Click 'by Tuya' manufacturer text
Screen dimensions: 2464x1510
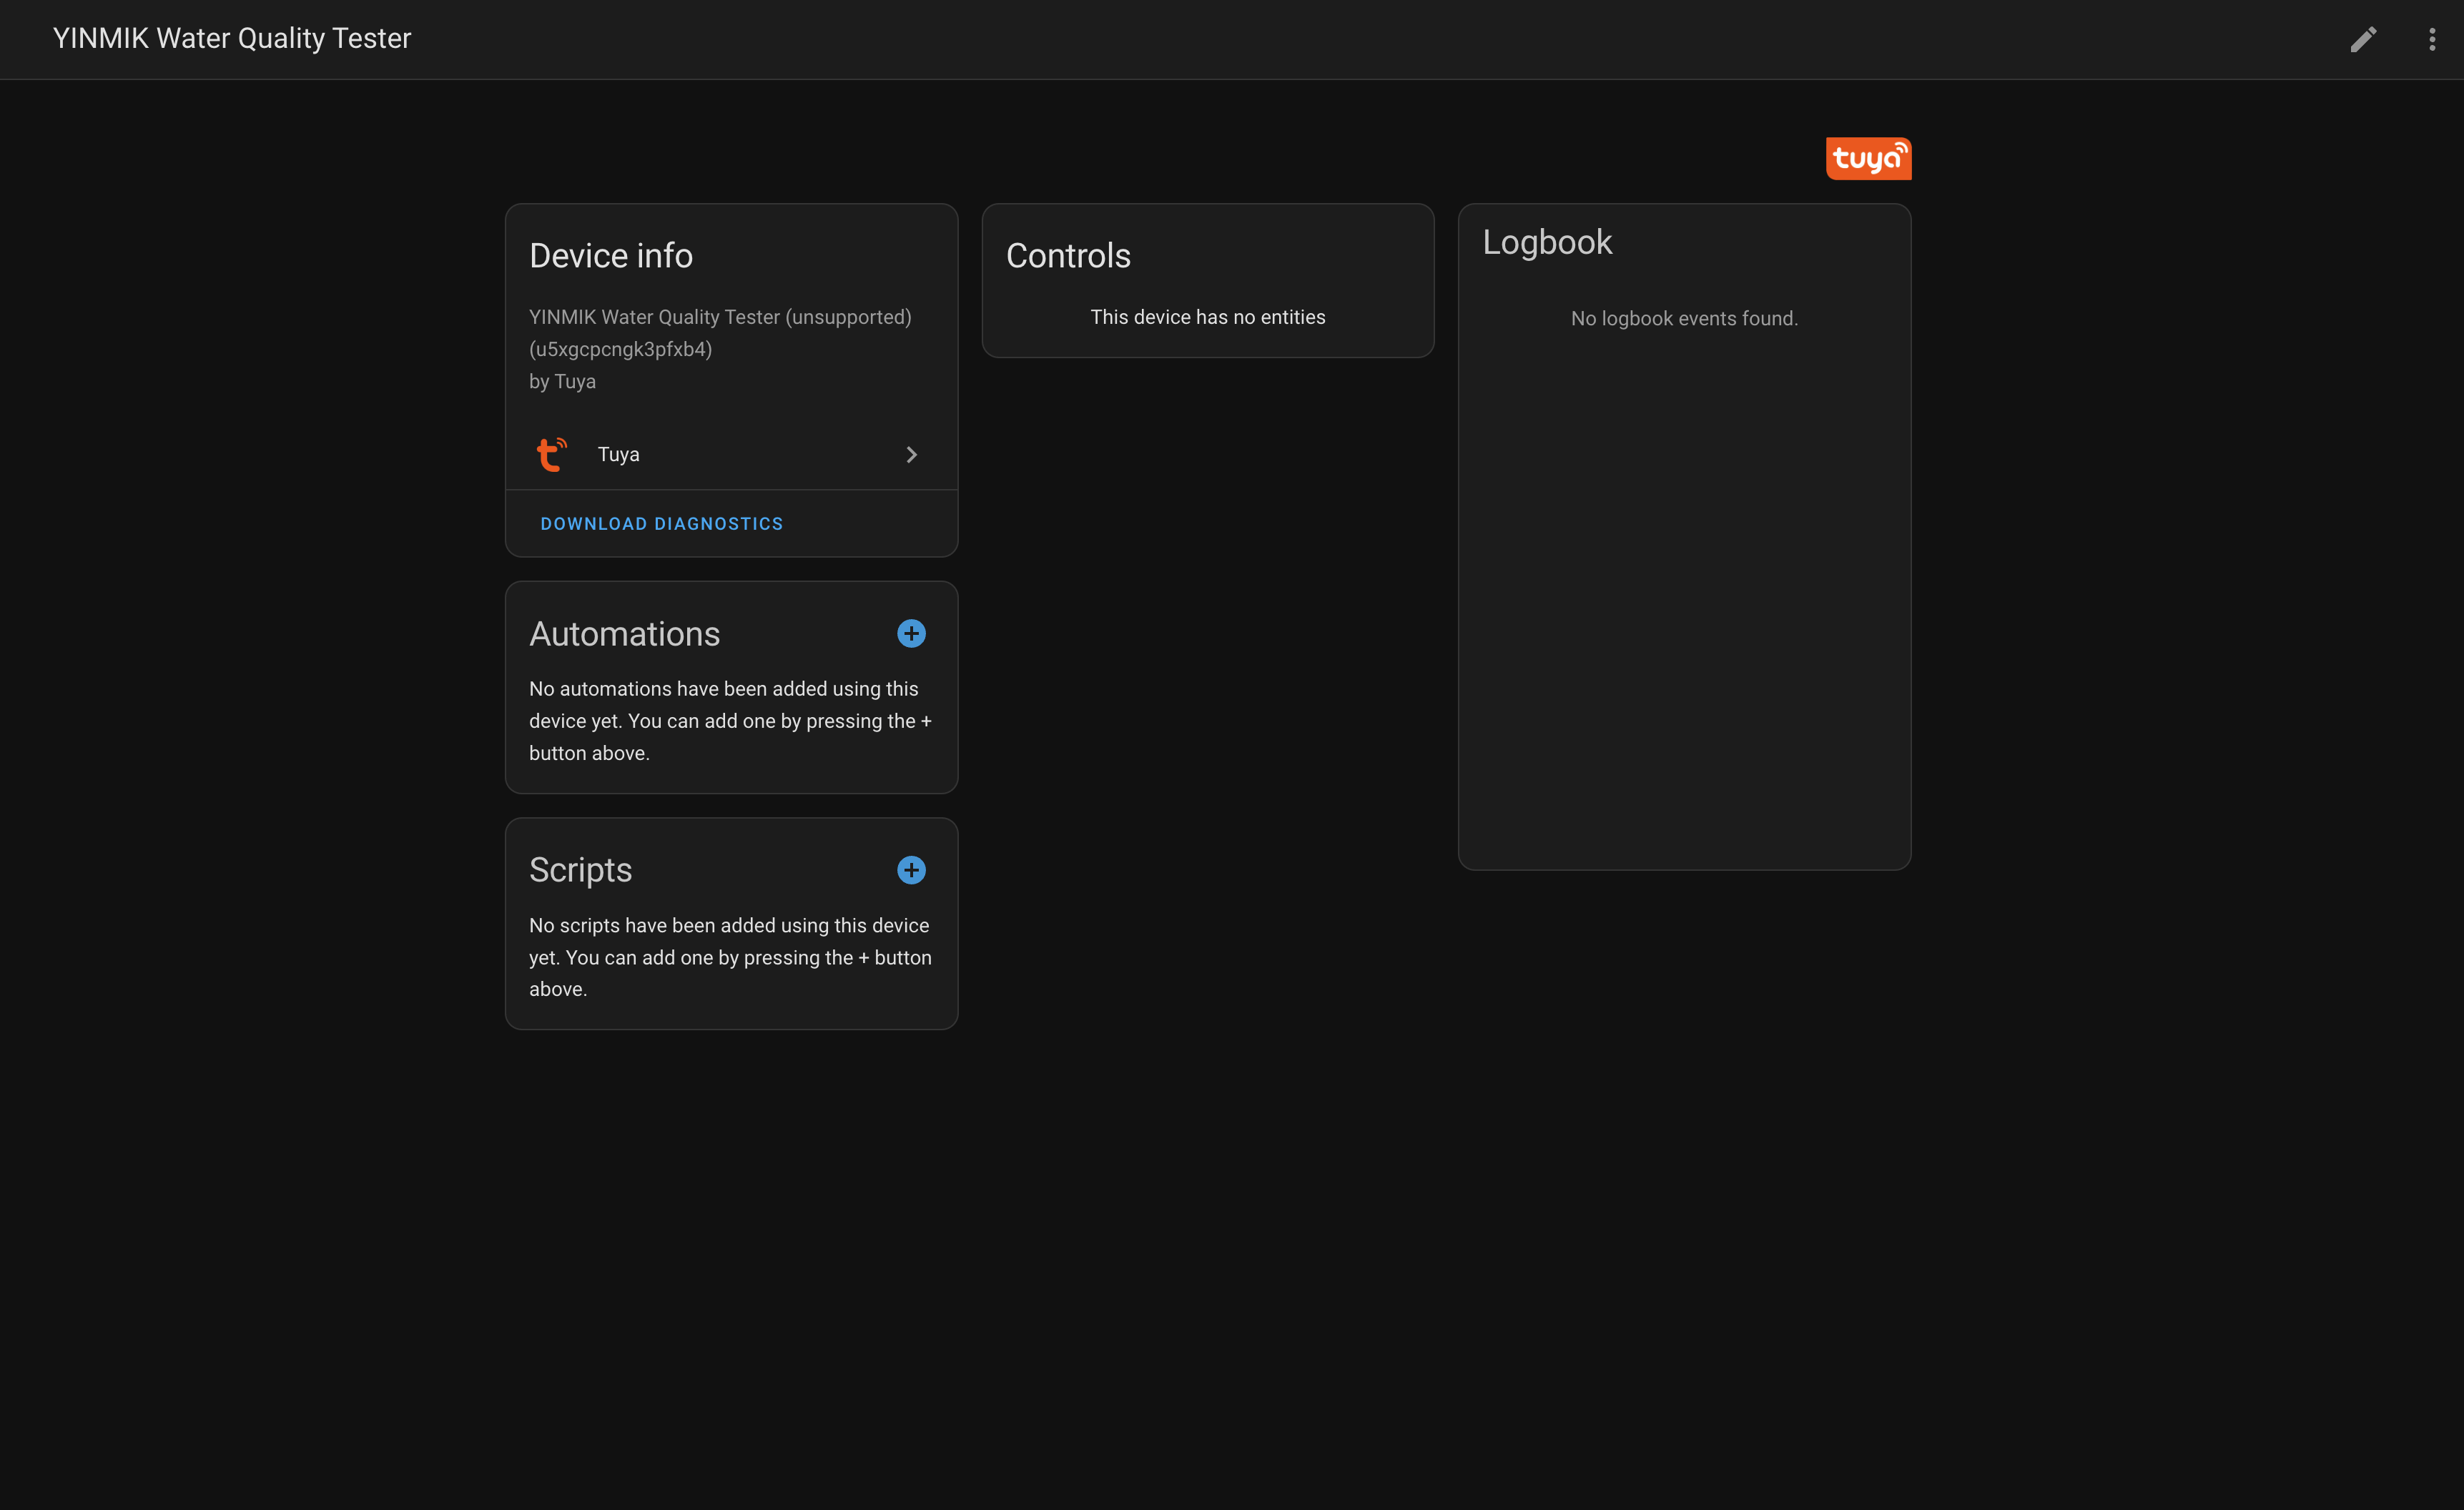562,381
